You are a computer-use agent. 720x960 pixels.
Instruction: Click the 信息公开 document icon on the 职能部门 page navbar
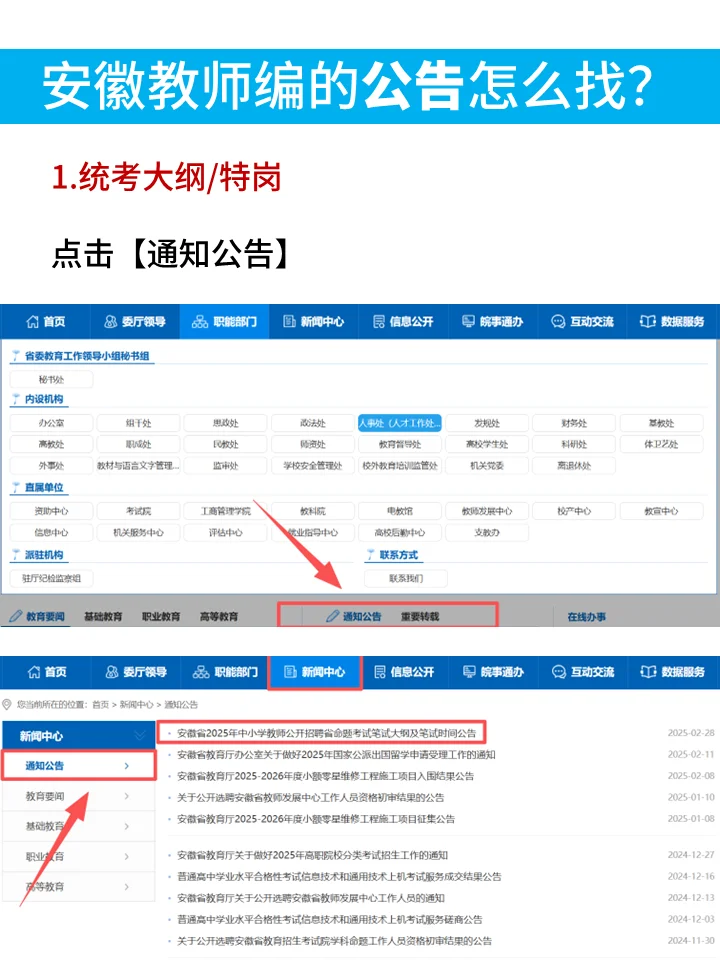click(379, 321)
